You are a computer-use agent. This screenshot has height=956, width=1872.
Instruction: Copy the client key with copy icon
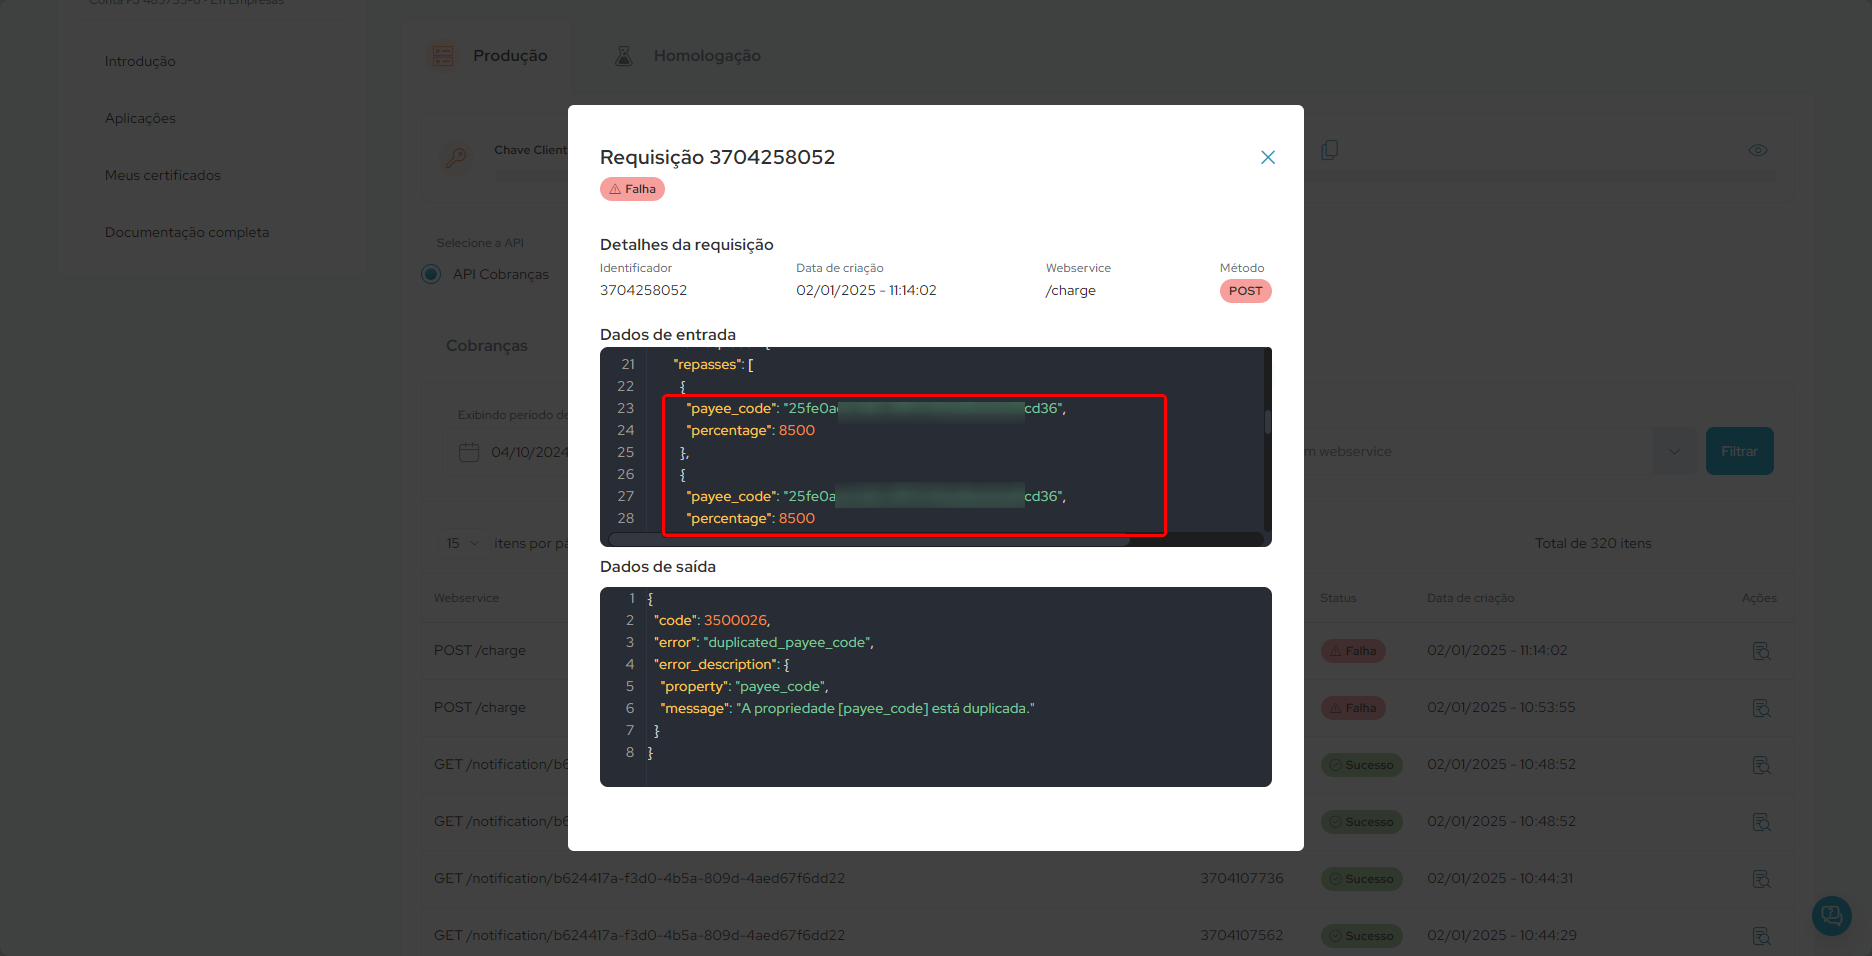click(1329, 150)
